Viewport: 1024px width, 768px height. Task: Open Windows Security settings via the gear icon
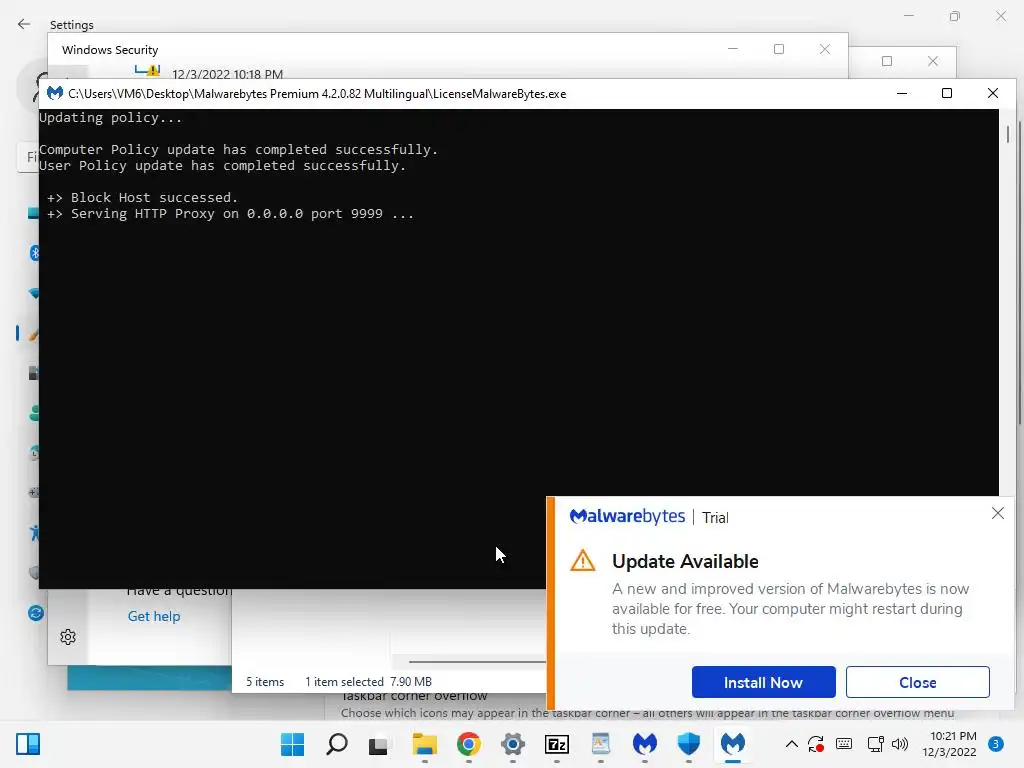pyautogui.click(x=68, y=637)
